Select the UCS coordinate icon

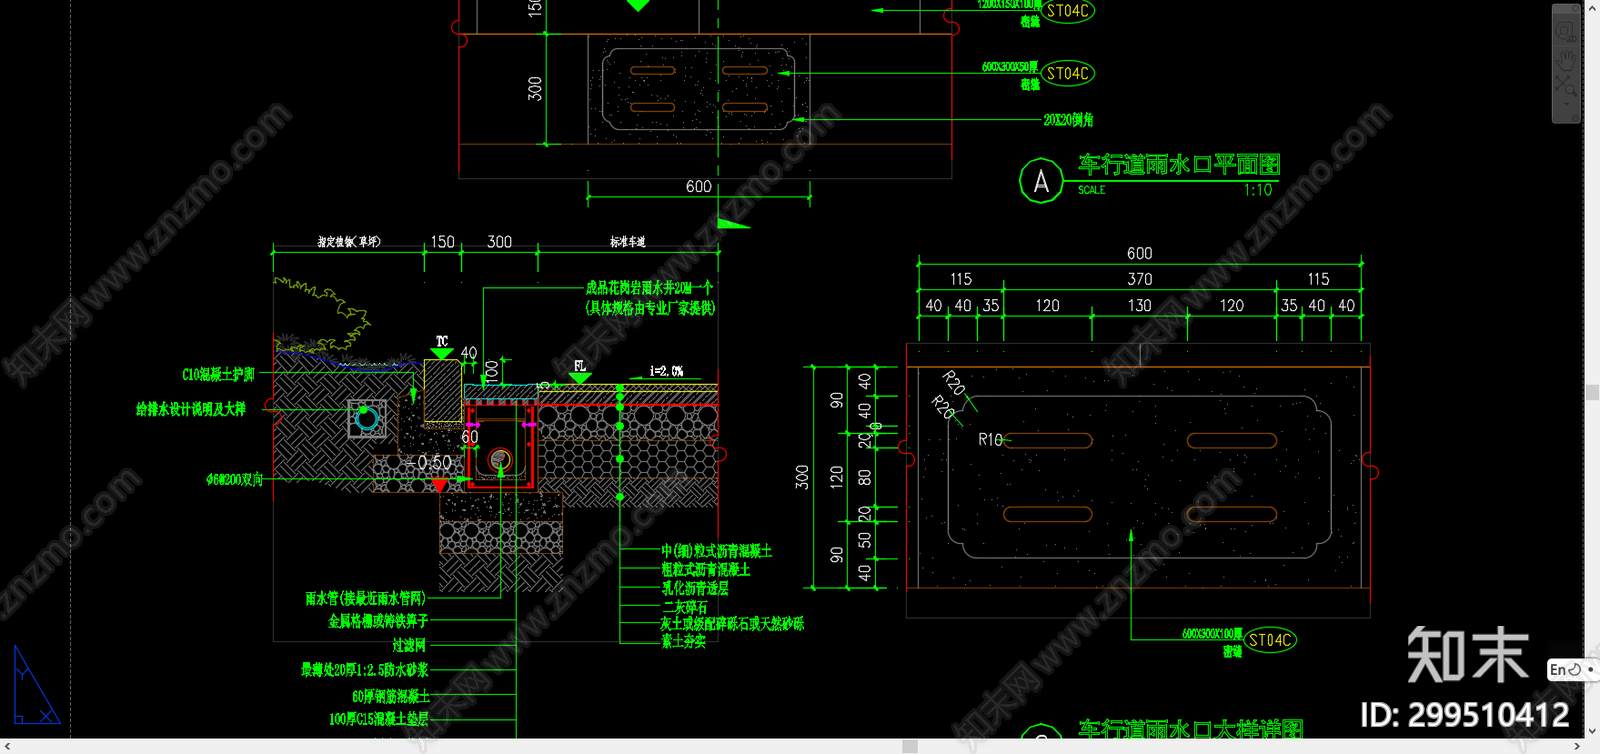click(x=35, y=685)
